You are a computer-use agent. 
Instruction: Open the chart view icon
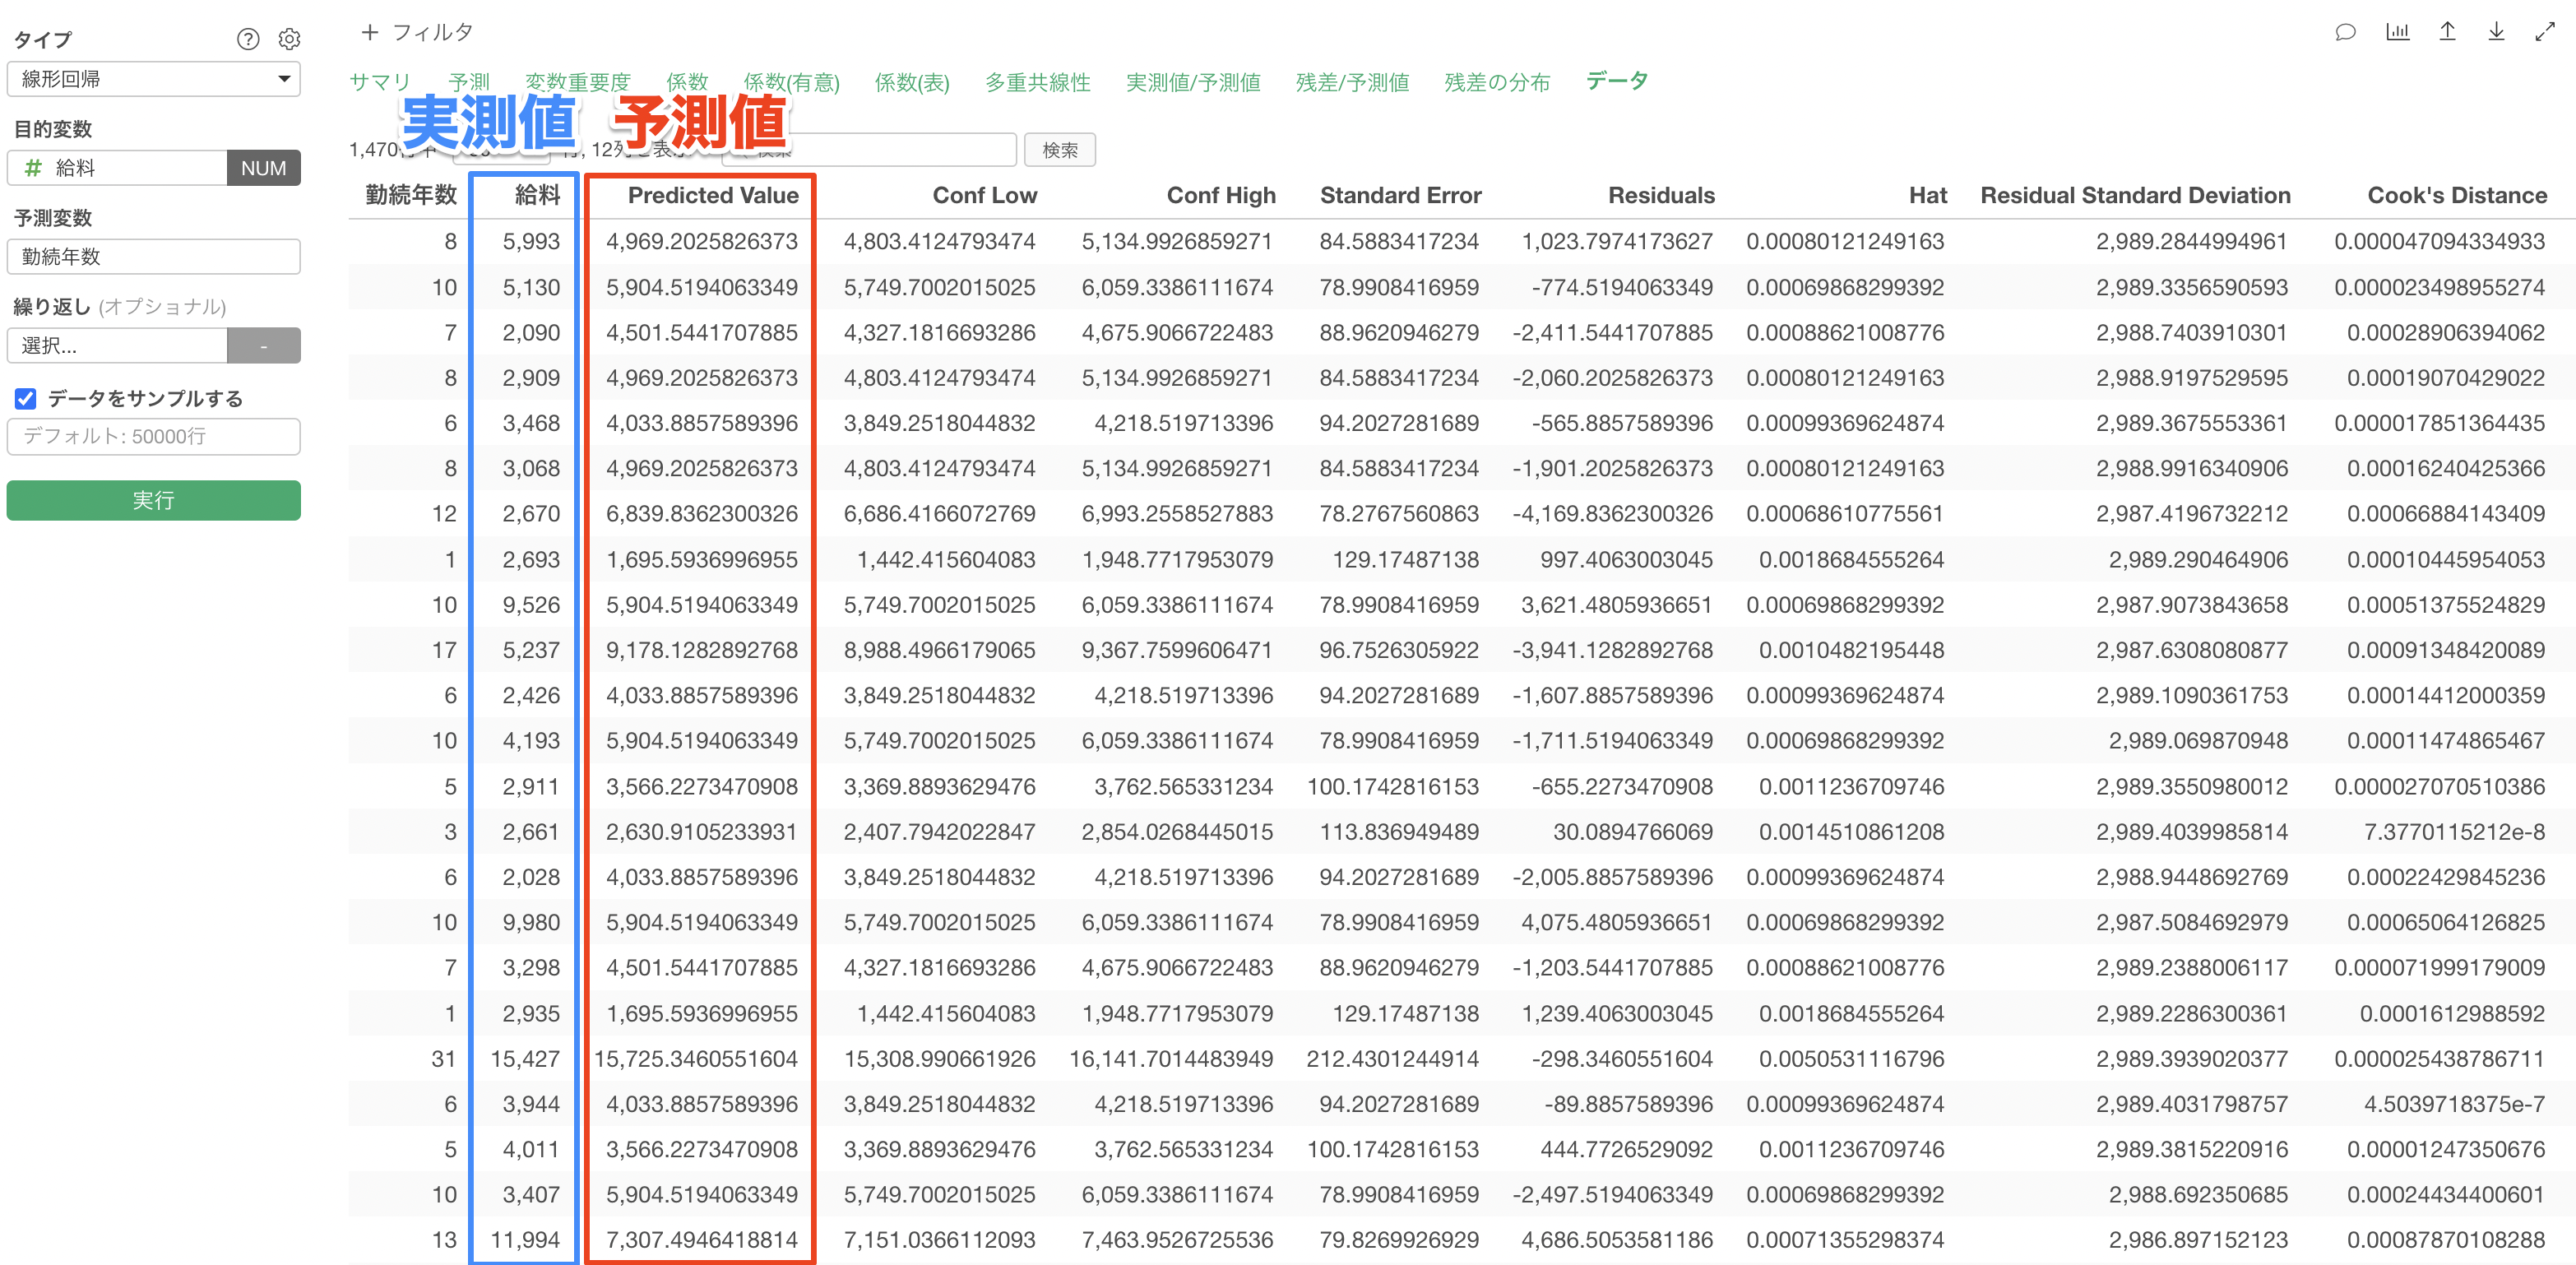(2397, 32)
